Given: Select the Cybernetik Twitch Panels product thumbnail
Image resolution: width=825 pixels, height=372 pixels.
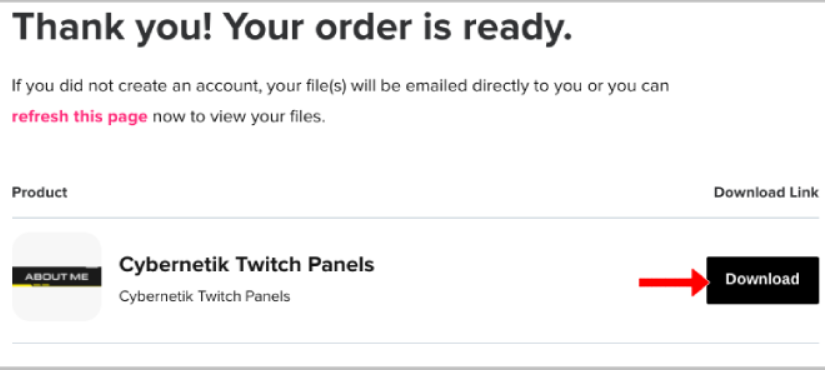Looking at the screenshot, I should coord(57,277).
